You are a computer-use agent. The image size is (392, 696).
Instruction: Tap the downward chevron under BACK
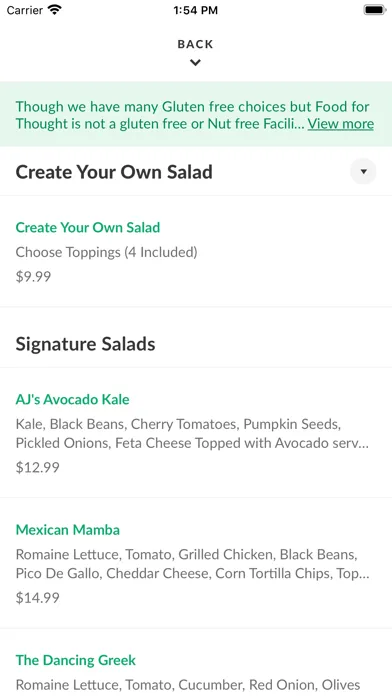195,63
